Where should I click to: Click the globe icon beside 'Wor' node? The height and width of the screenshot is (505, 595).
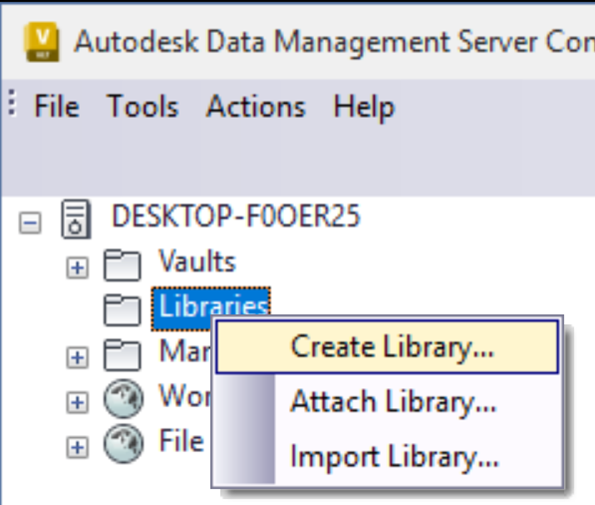tap(123, 398)
